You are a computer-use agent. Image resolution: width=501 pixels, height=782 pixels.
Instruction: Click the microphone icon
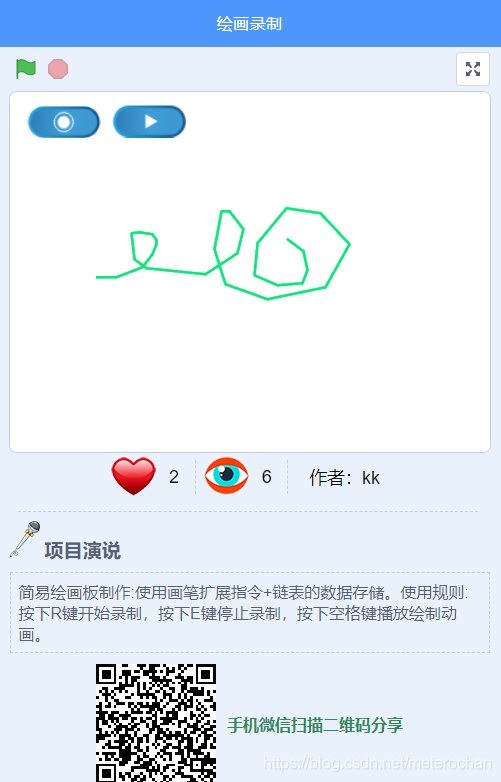click(x=25, y=539)
